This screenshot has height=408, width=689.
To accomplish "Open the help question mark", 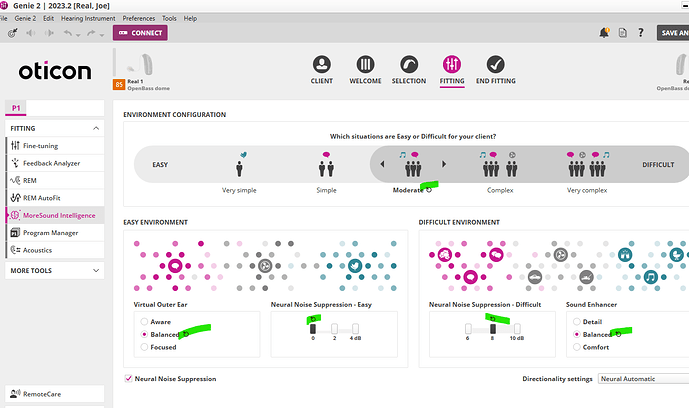I will [641, 32].
